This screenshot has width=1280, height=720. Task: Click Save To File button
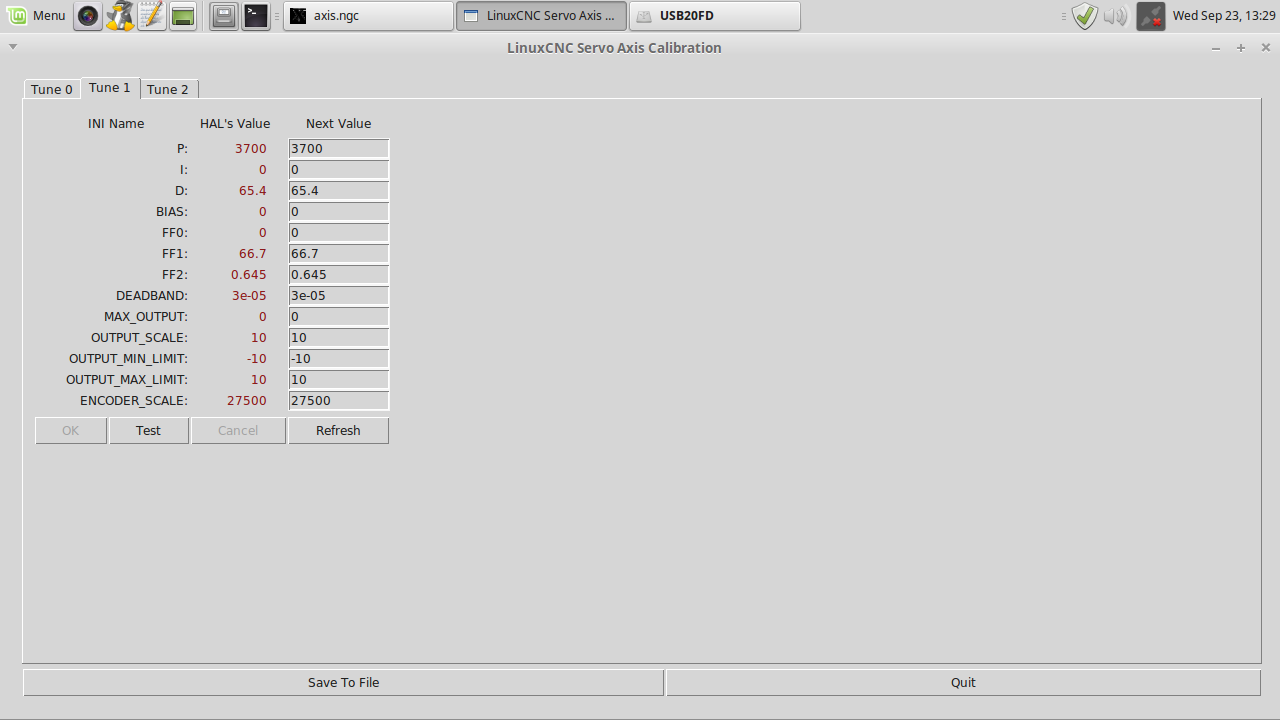[343, 682]
